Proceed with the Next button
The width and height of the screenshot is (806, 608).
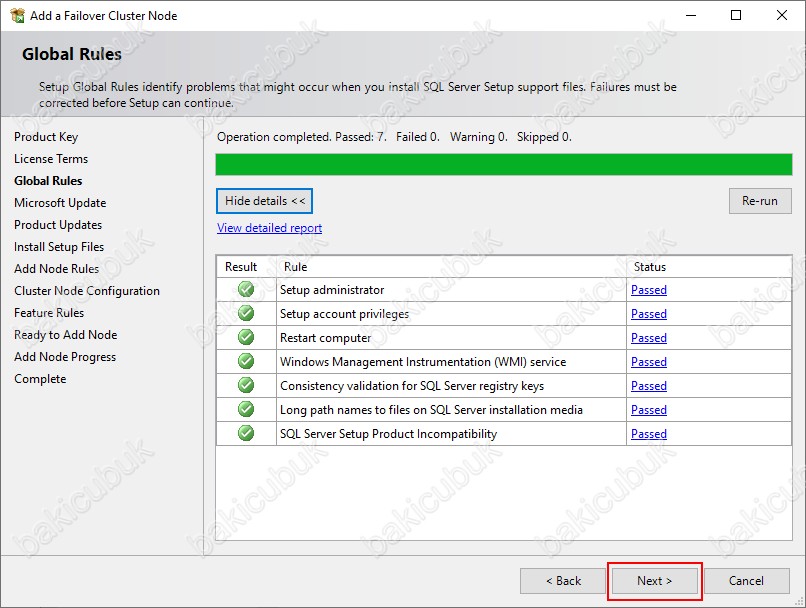click(654, 581)
